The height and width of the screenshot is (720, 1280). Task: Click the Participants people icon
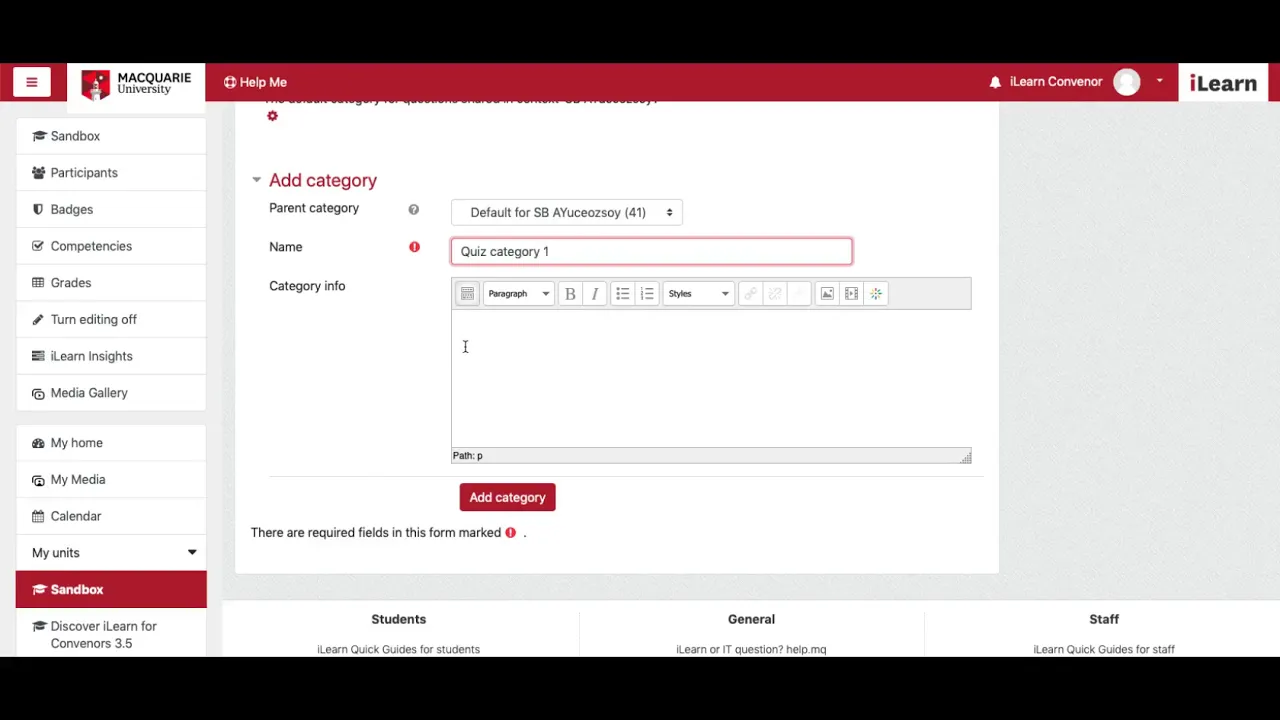[38, 173]
